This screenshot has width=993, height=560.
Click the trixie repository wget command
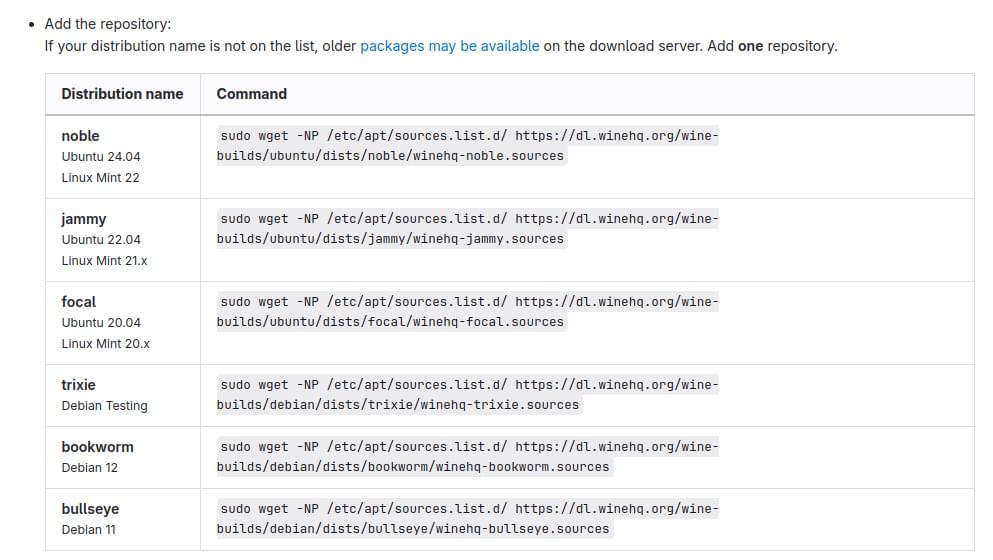(467, 395)
